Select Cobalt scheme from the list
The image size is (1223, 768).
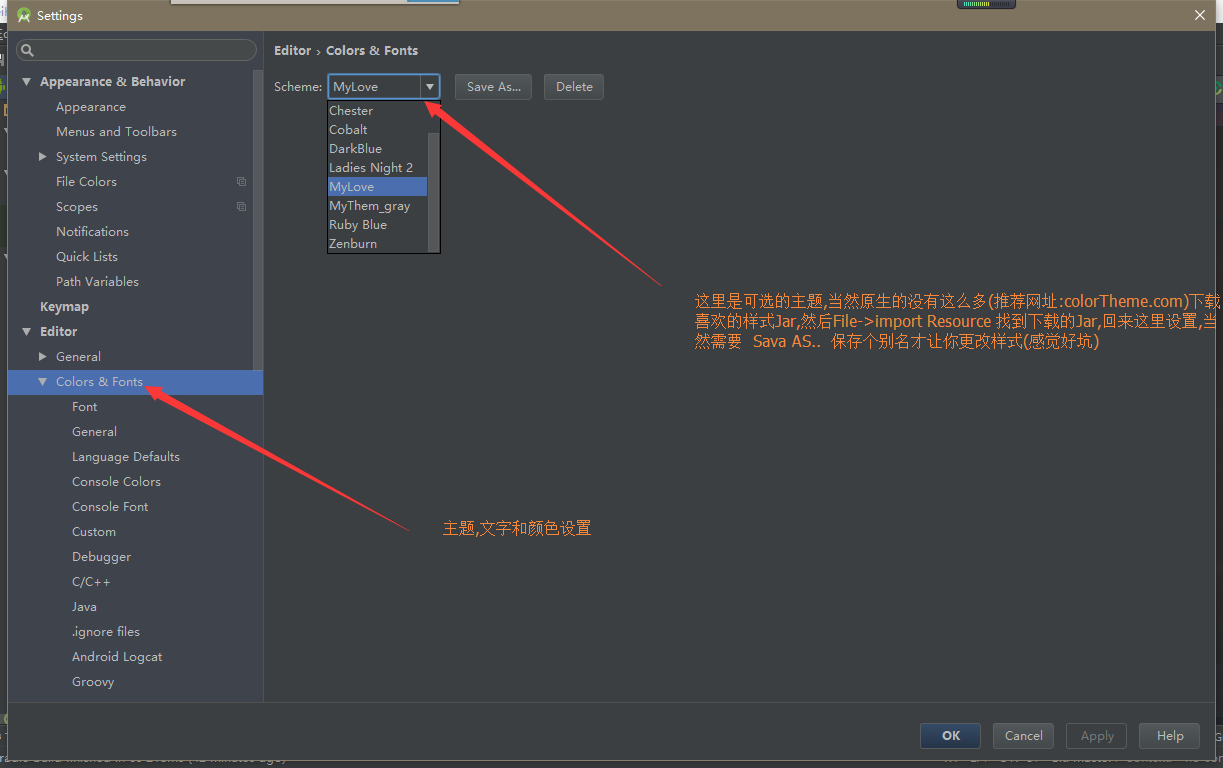[377, 130]
